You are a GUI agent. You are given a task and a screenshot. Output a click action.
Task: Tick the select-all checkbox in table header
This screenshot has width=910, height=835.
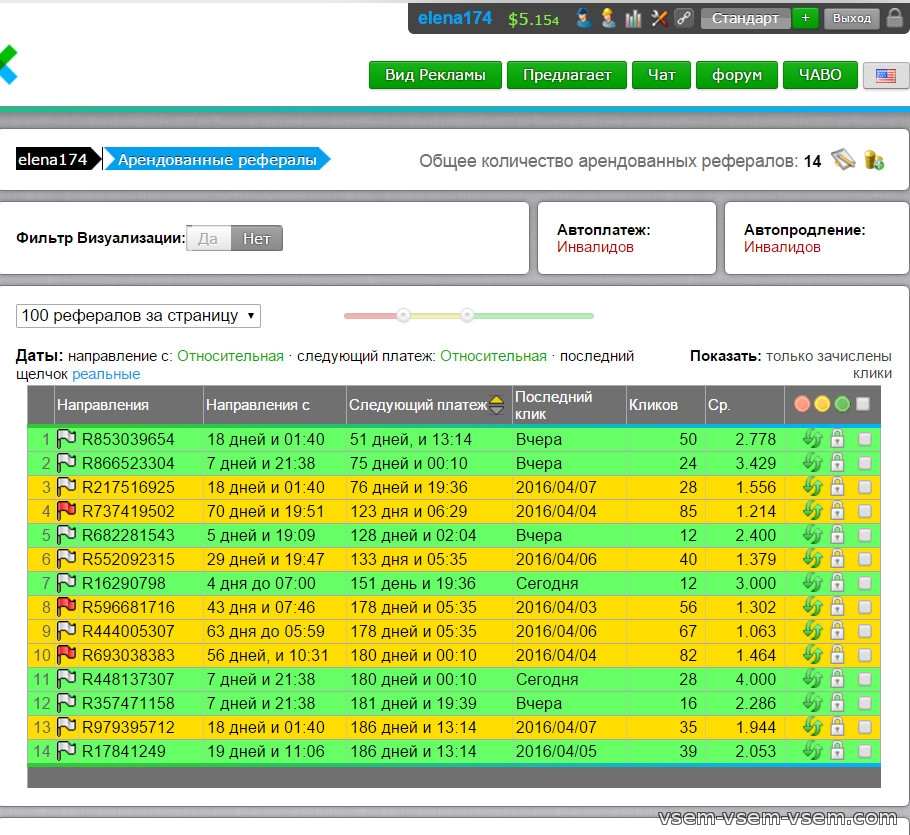863,404
